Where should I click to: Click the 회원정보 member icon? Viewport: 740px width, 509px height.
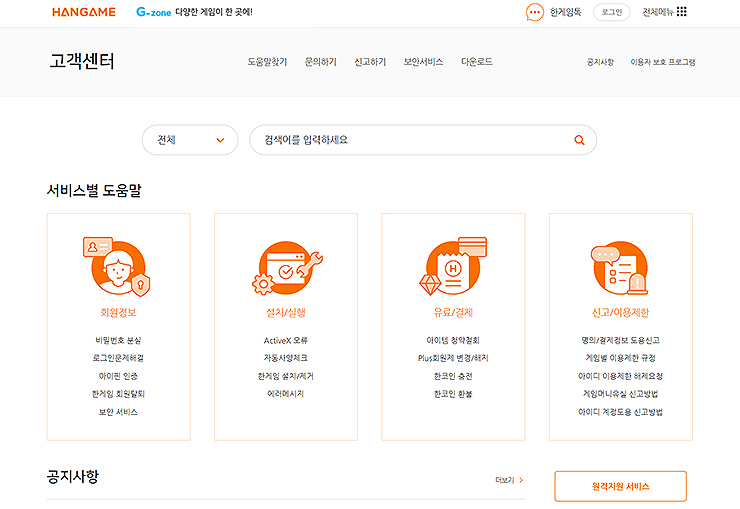117,267
